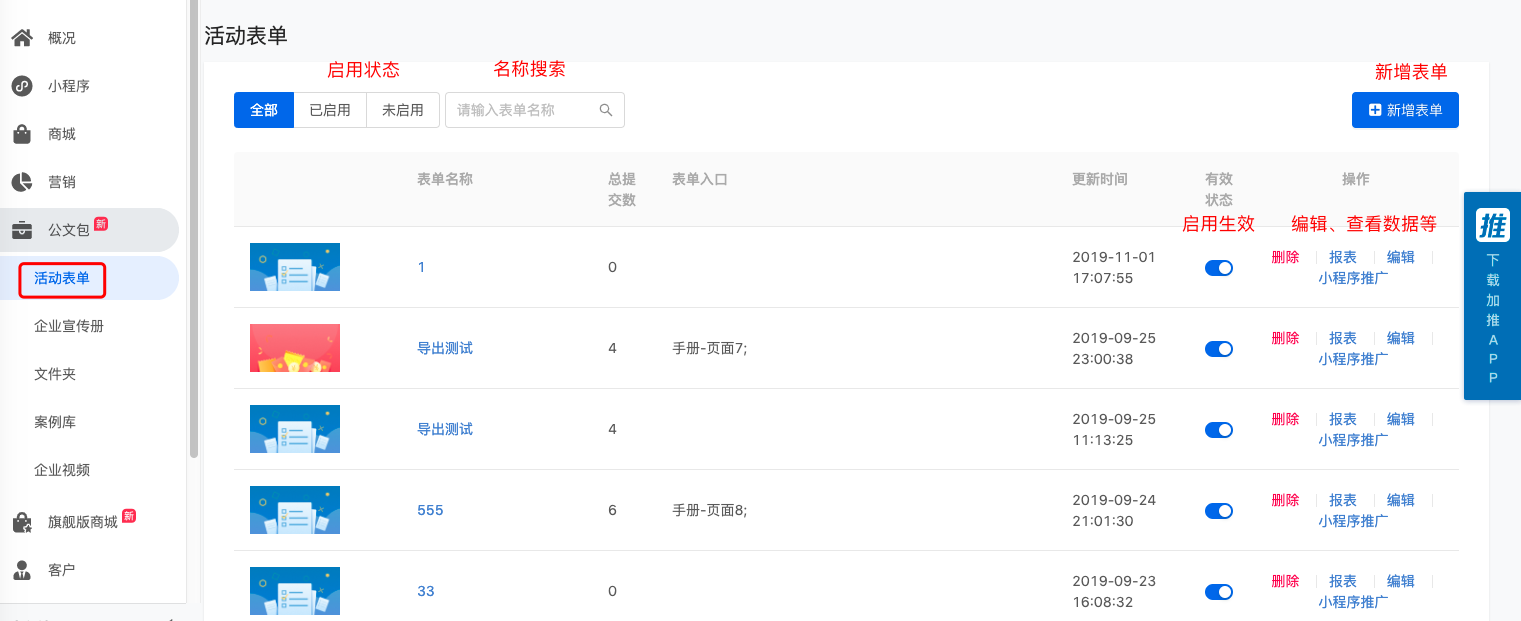The image size is (1521, 621).
Task: Click thumbnail of form 555
Action: pyautogui.click(x=295, y=510)
